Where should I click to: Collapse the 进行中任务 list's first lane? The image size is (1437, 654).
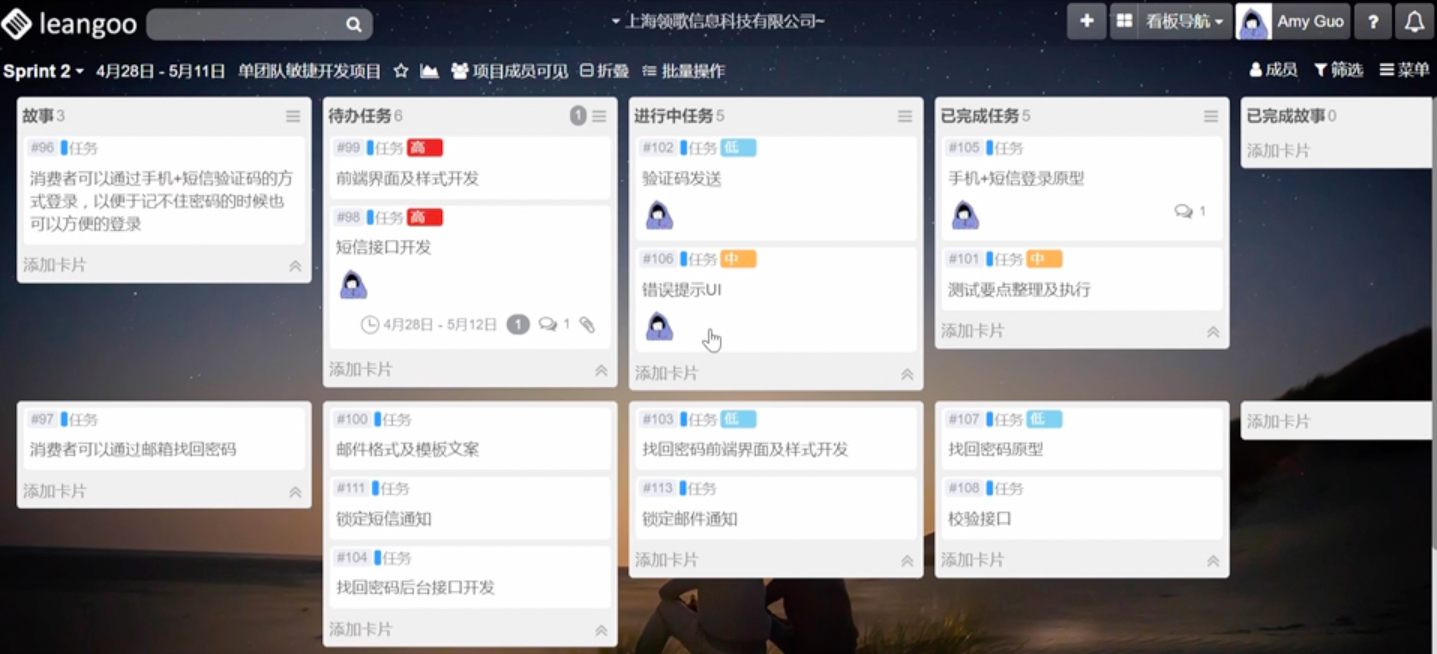tap(907, 374)
